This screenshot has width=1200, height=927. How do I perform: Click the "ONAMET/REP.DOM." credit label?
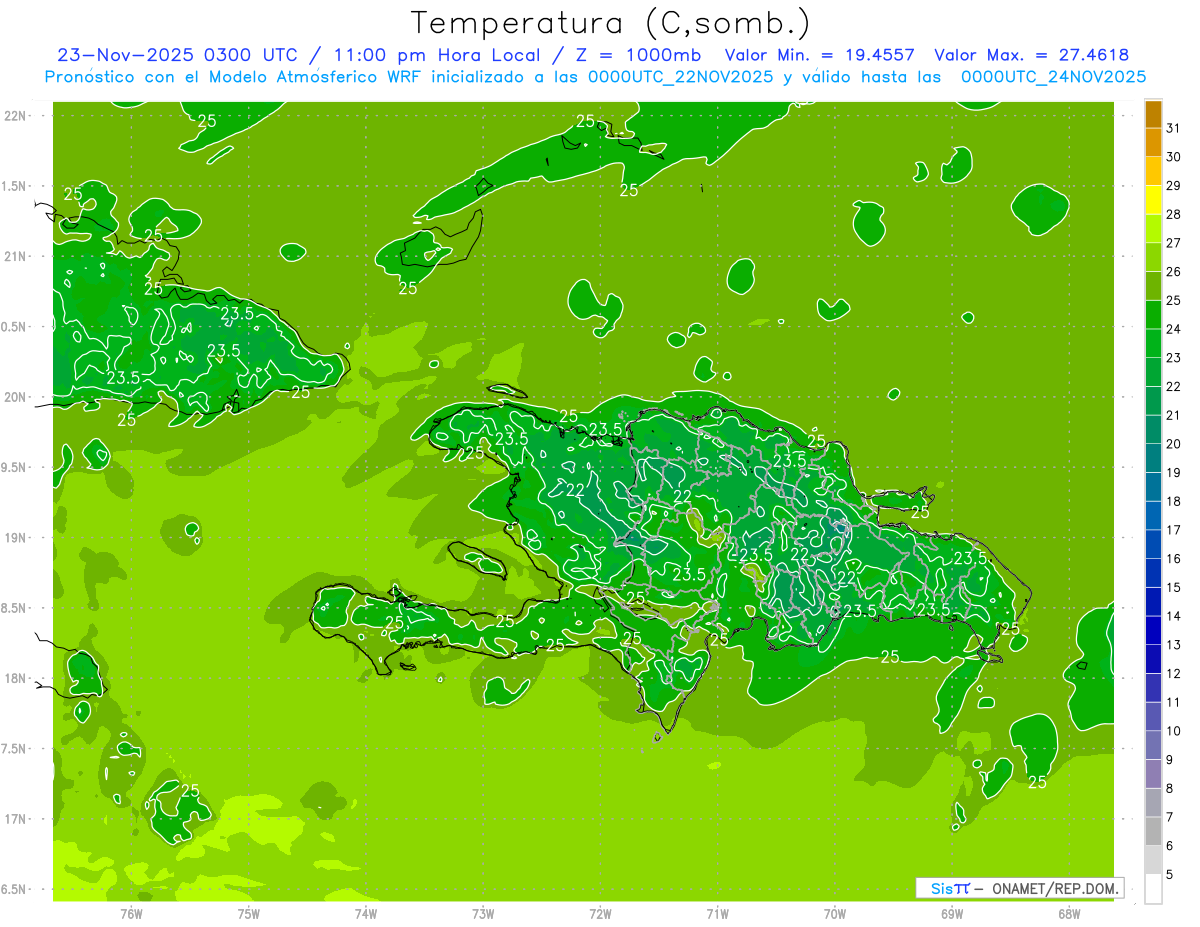click(1055, 888)
